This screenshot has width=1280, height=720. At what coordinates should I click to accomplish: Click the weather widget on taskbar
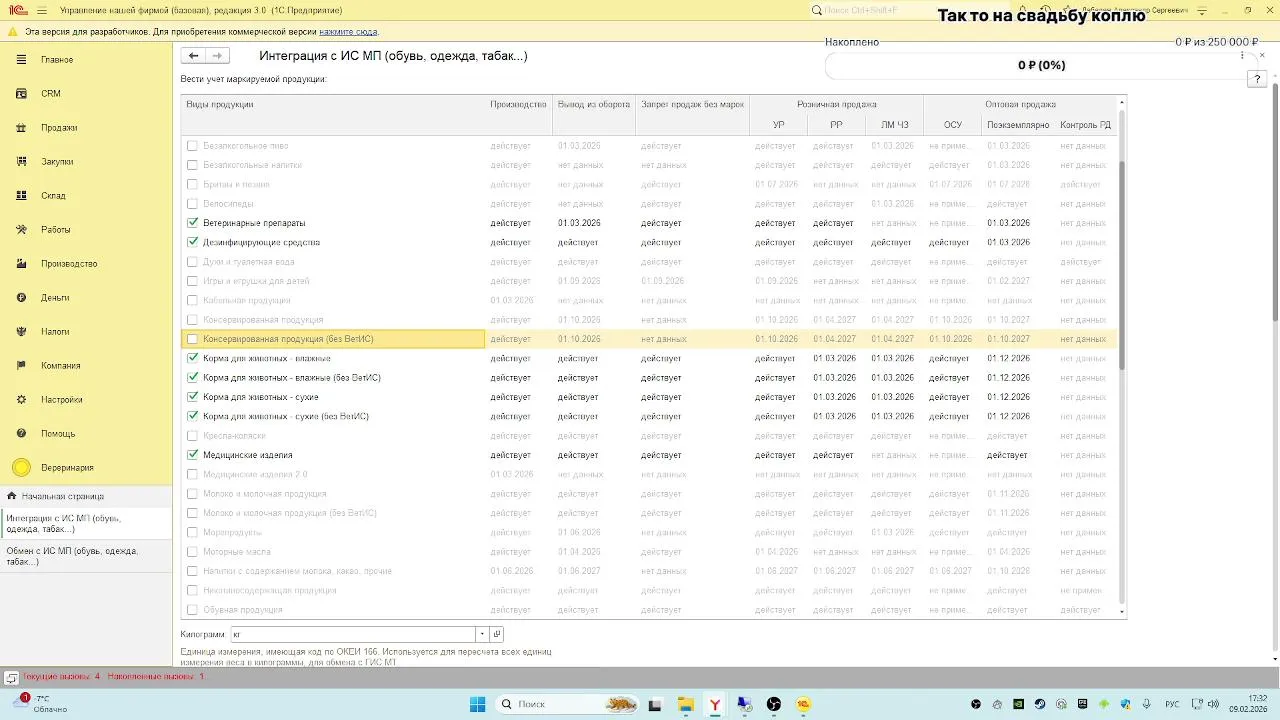point(40,704)
